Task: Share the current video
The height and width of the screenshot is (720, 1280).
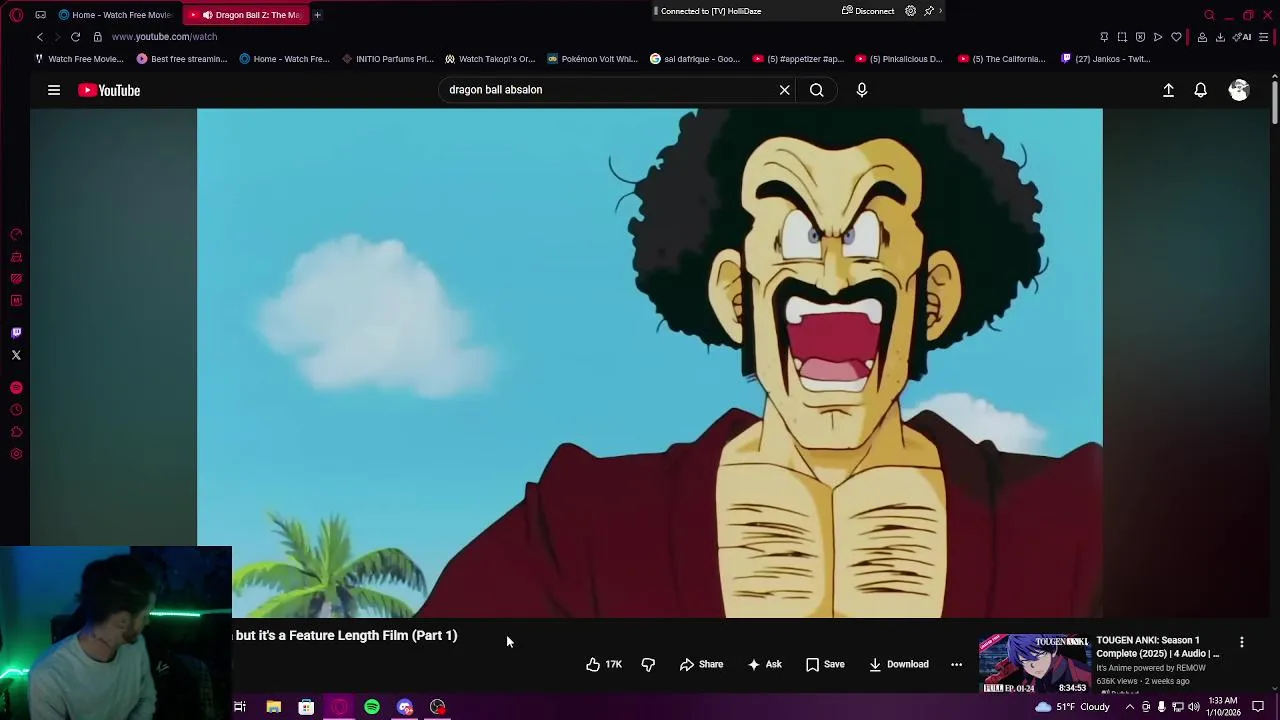Action: [701, 664]
